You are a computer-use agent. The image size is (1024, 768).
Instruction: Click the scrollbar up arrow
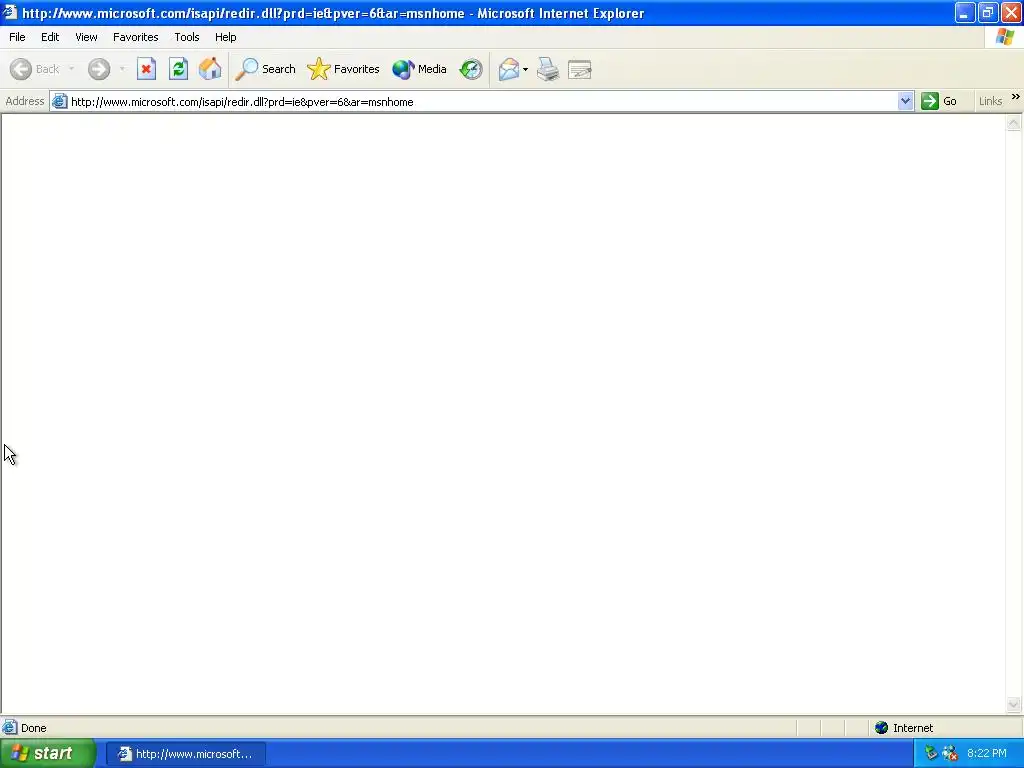pyautogui.click(x=1014, y=123)
